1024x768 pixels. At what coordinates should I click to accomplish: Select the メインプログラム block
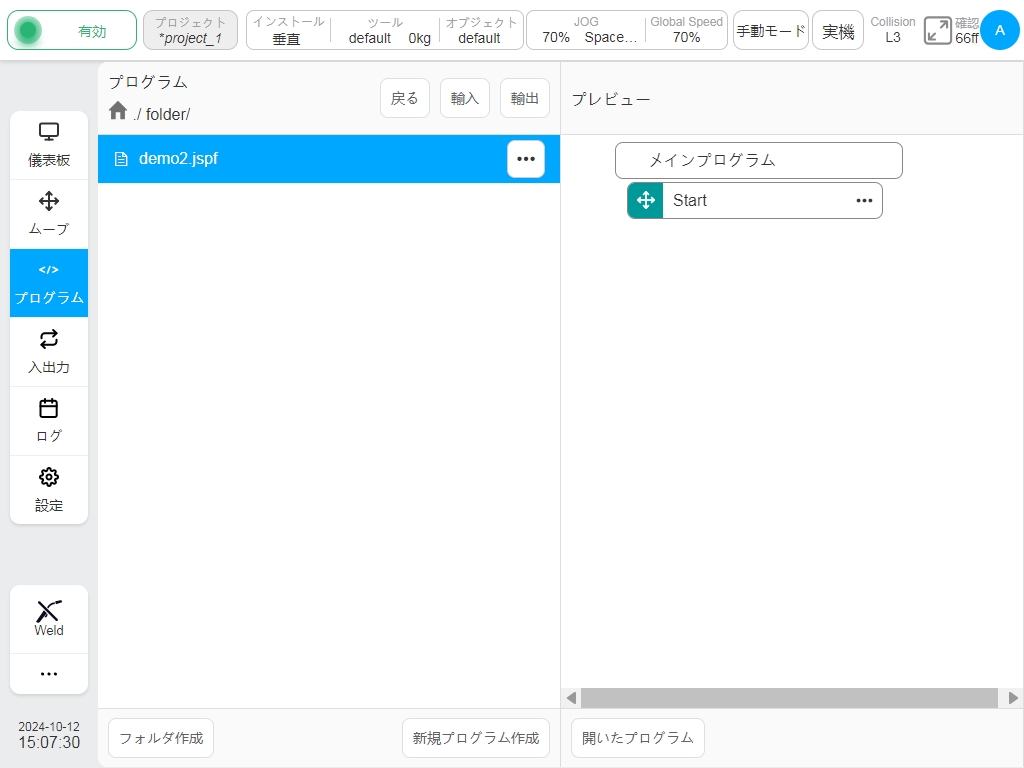click(759, 161)
